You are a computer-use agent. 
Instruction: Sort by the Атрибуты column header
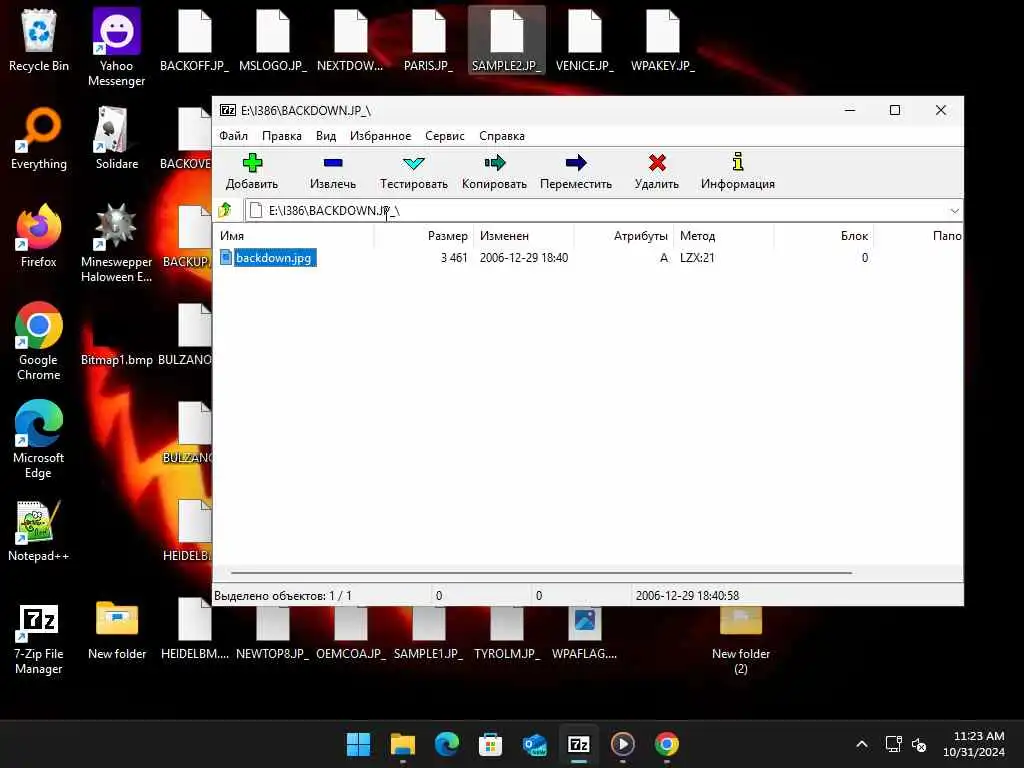coord(624,236)
